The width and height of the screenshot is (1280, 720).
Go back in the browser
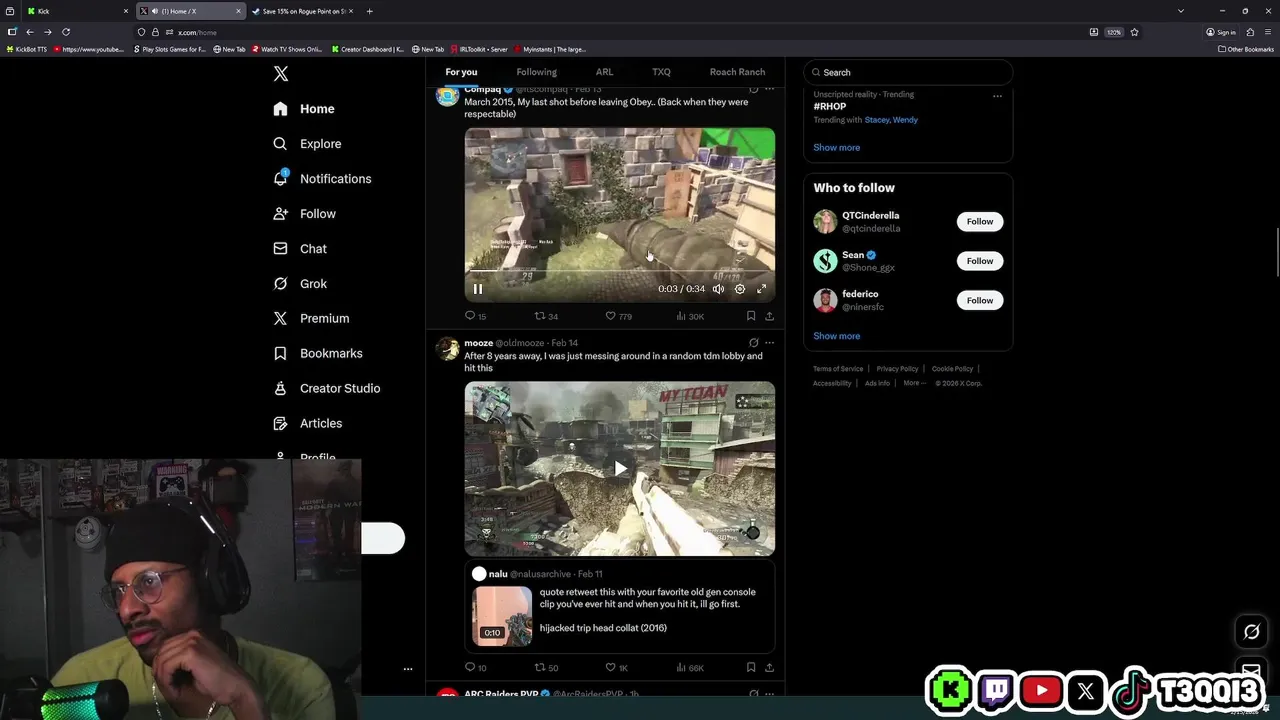point(30,32)
